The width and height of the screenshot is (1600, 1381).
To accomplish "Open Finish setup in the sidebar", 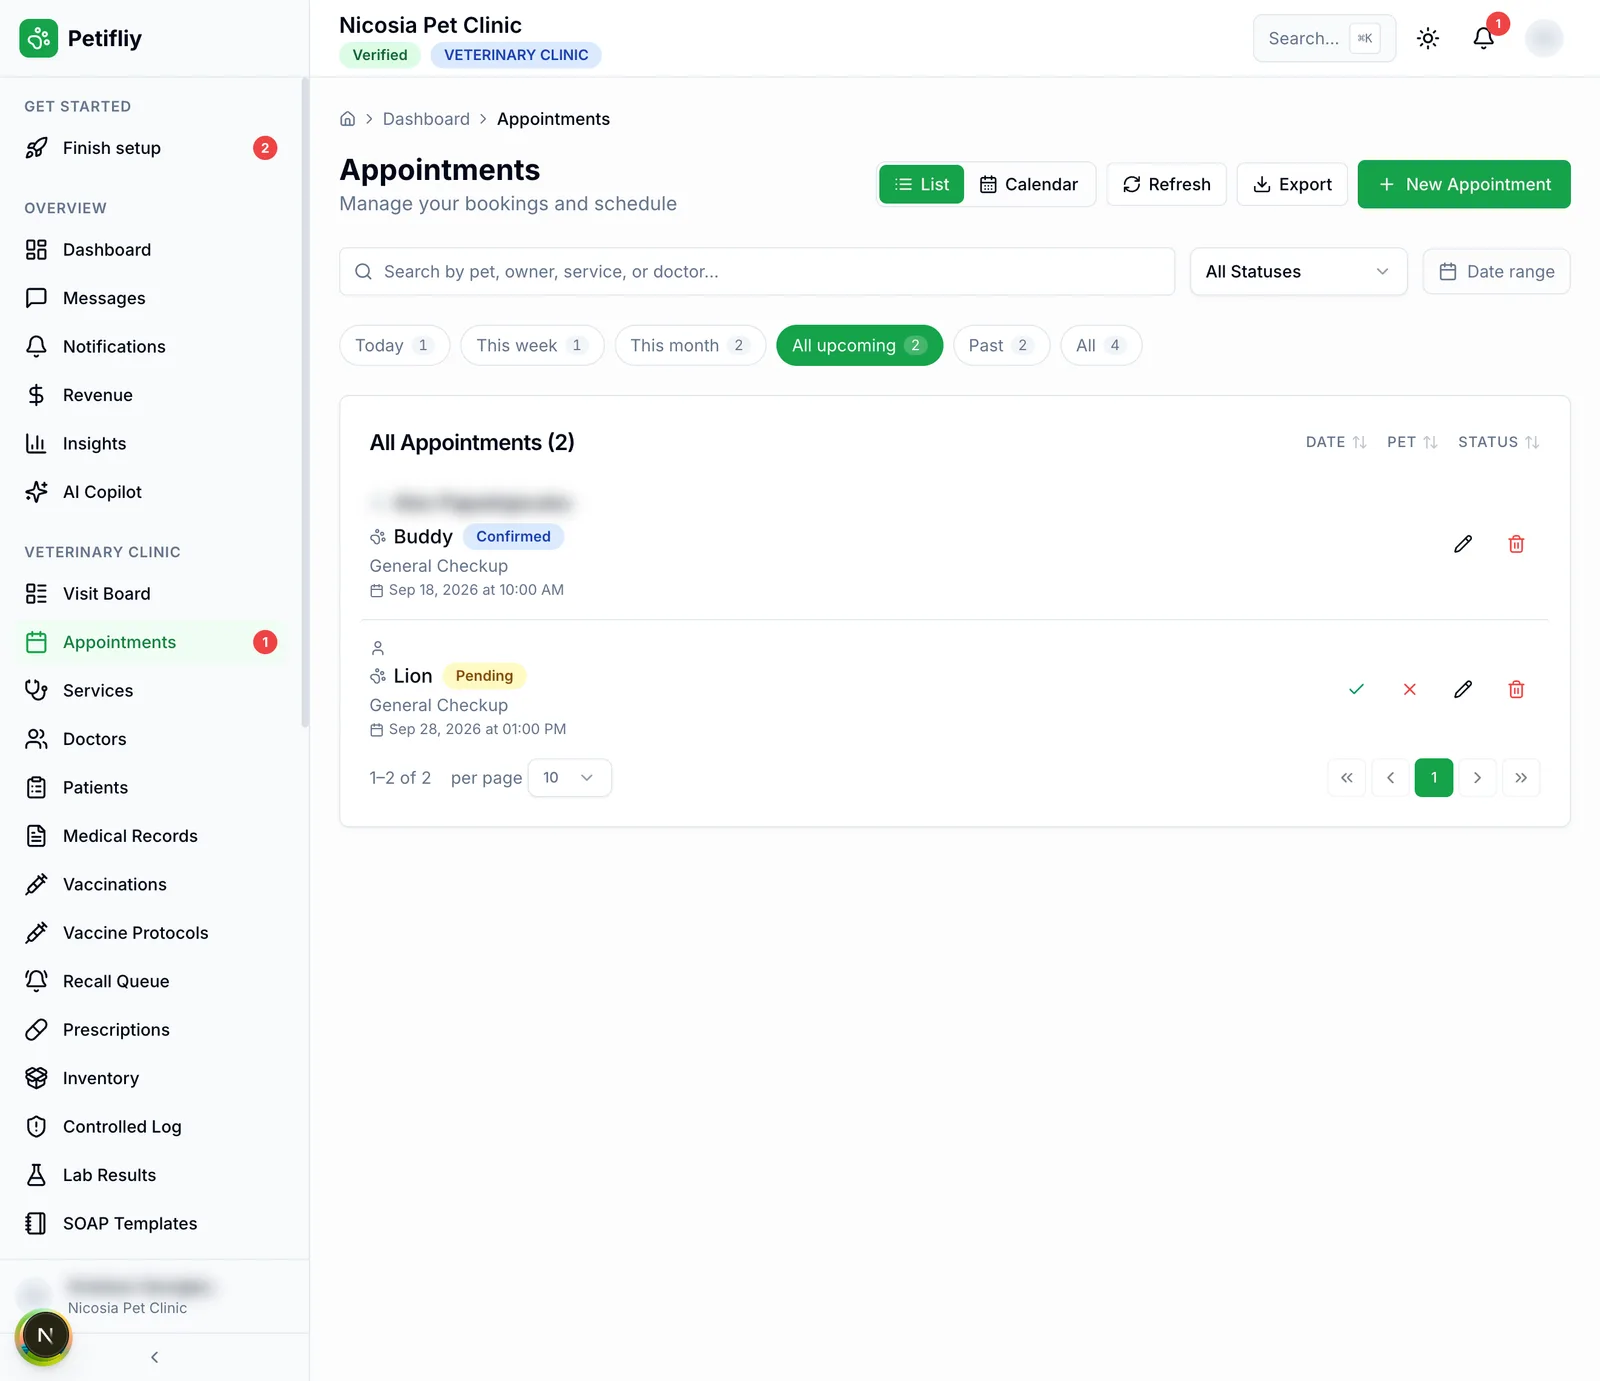I will (x=152, y=148).
